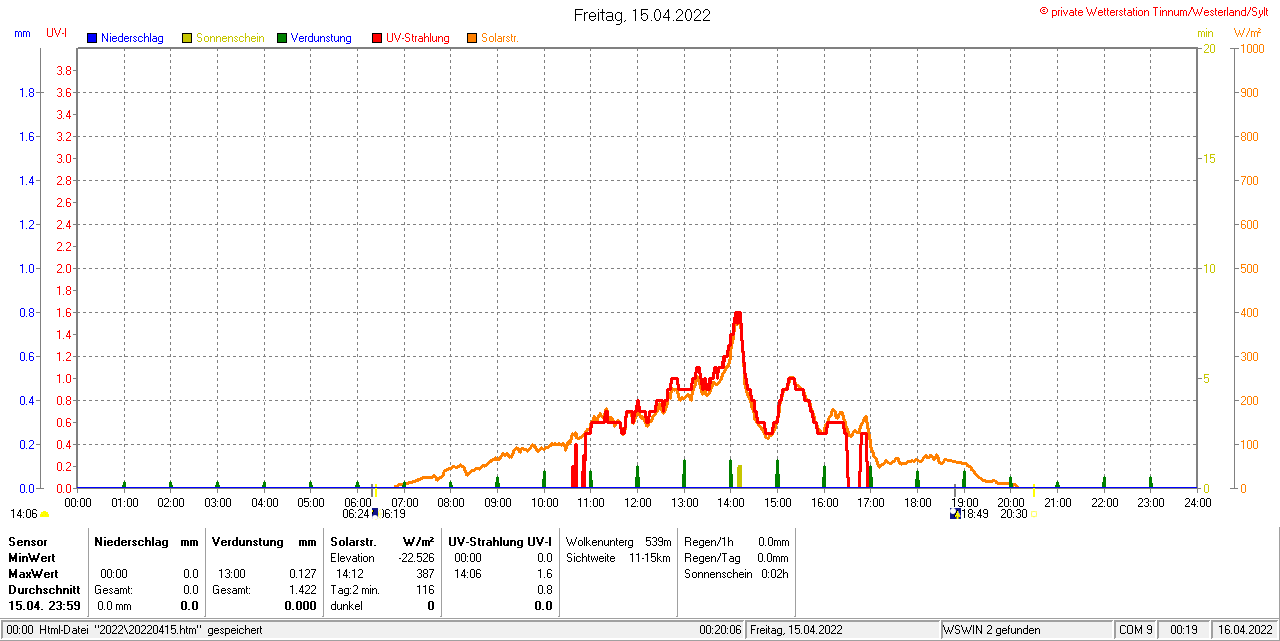
Task: Select the Solarstr. legend label above the chart
Action: 499,38
